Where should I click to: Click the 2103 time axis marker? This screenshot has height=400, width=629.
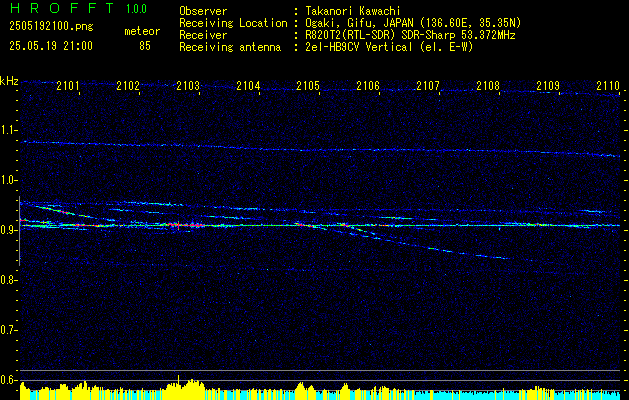pyautogui.click(x=188, y=85)
